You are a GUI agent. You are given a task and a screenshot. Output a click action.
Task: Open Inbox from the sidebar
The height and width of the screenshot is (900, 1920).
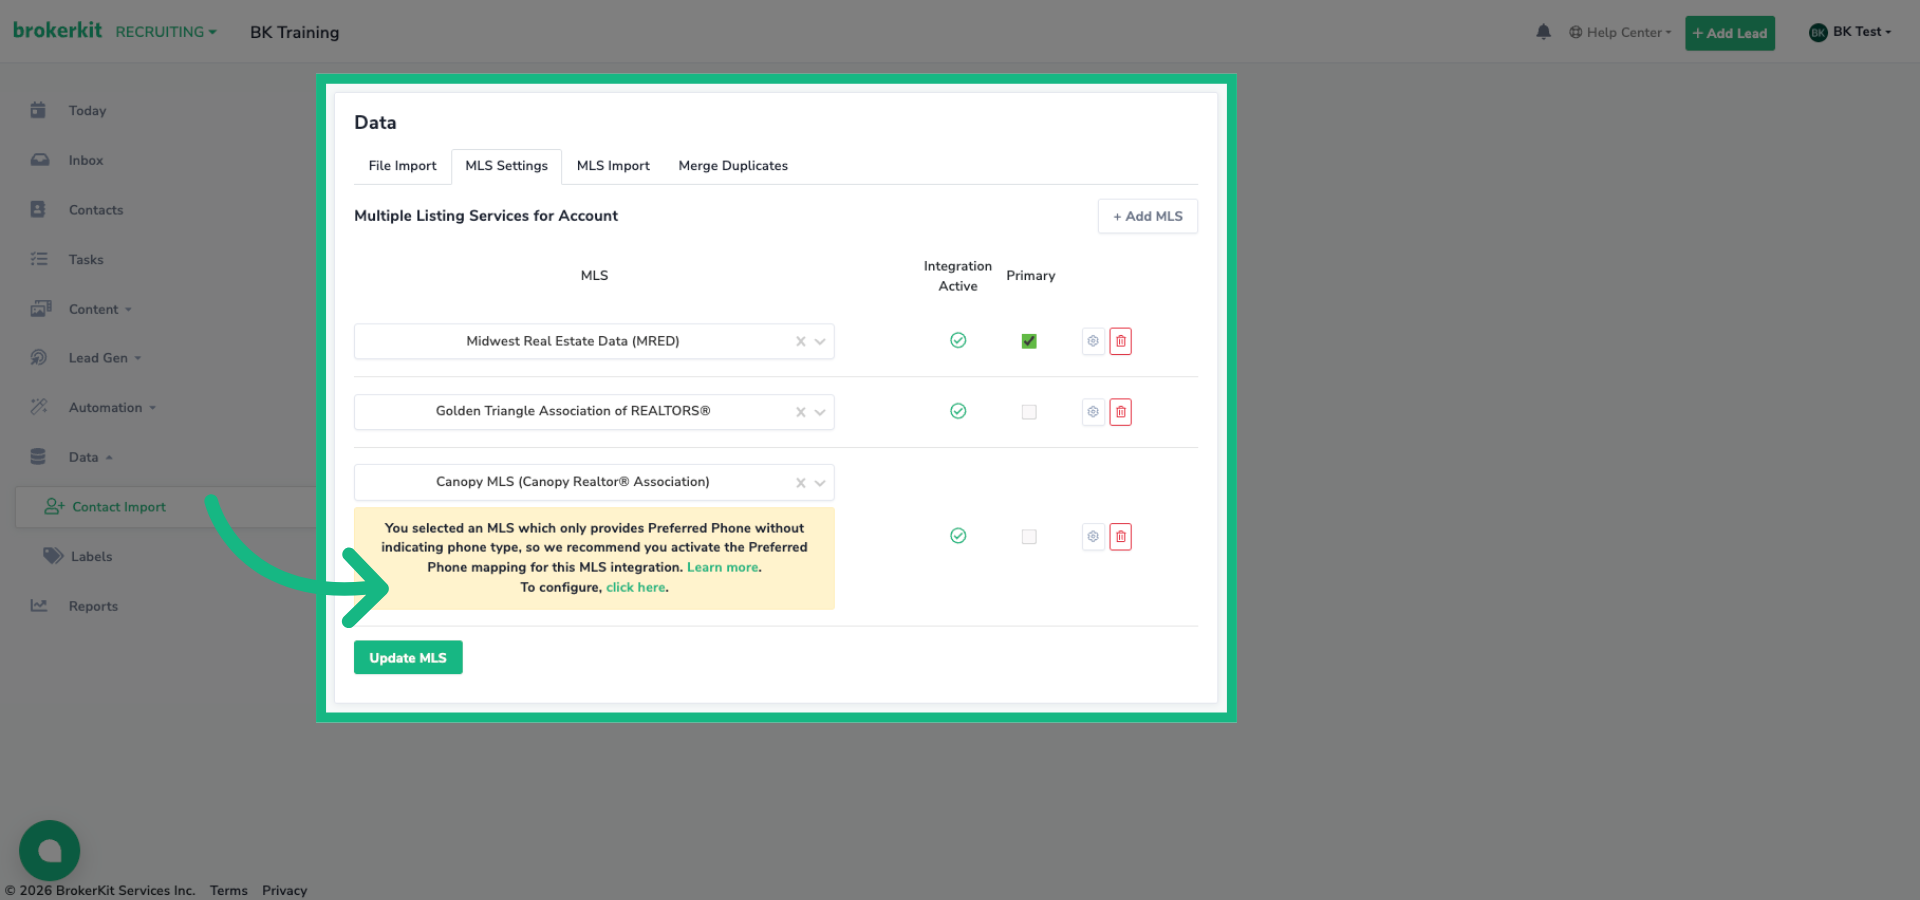(x=86, y=160)
